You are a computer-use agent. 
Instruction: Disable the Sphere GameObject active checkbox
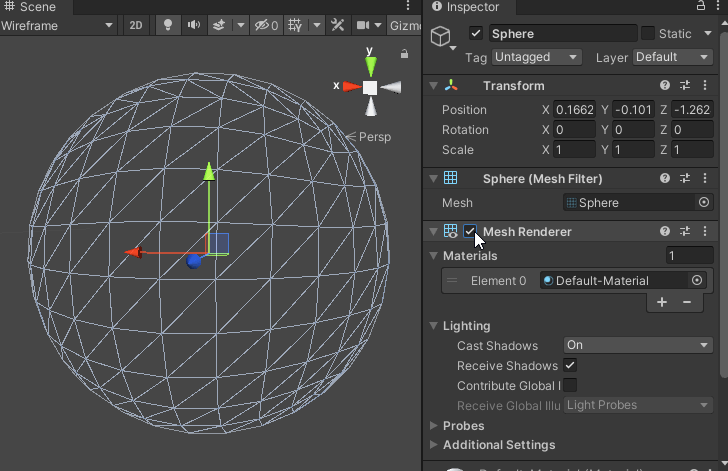coord(476,34)
